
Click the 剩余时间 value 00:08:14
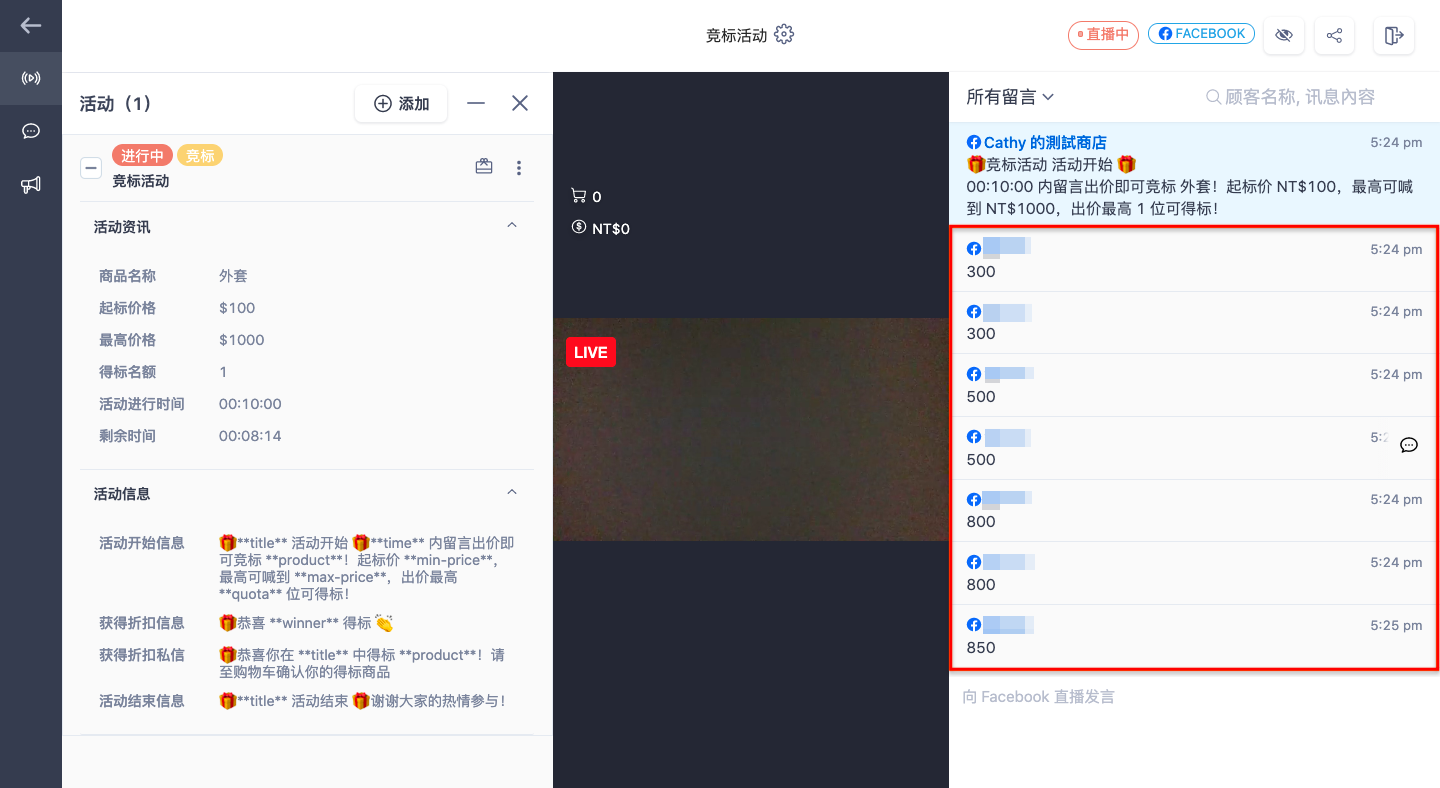(250, 436)
